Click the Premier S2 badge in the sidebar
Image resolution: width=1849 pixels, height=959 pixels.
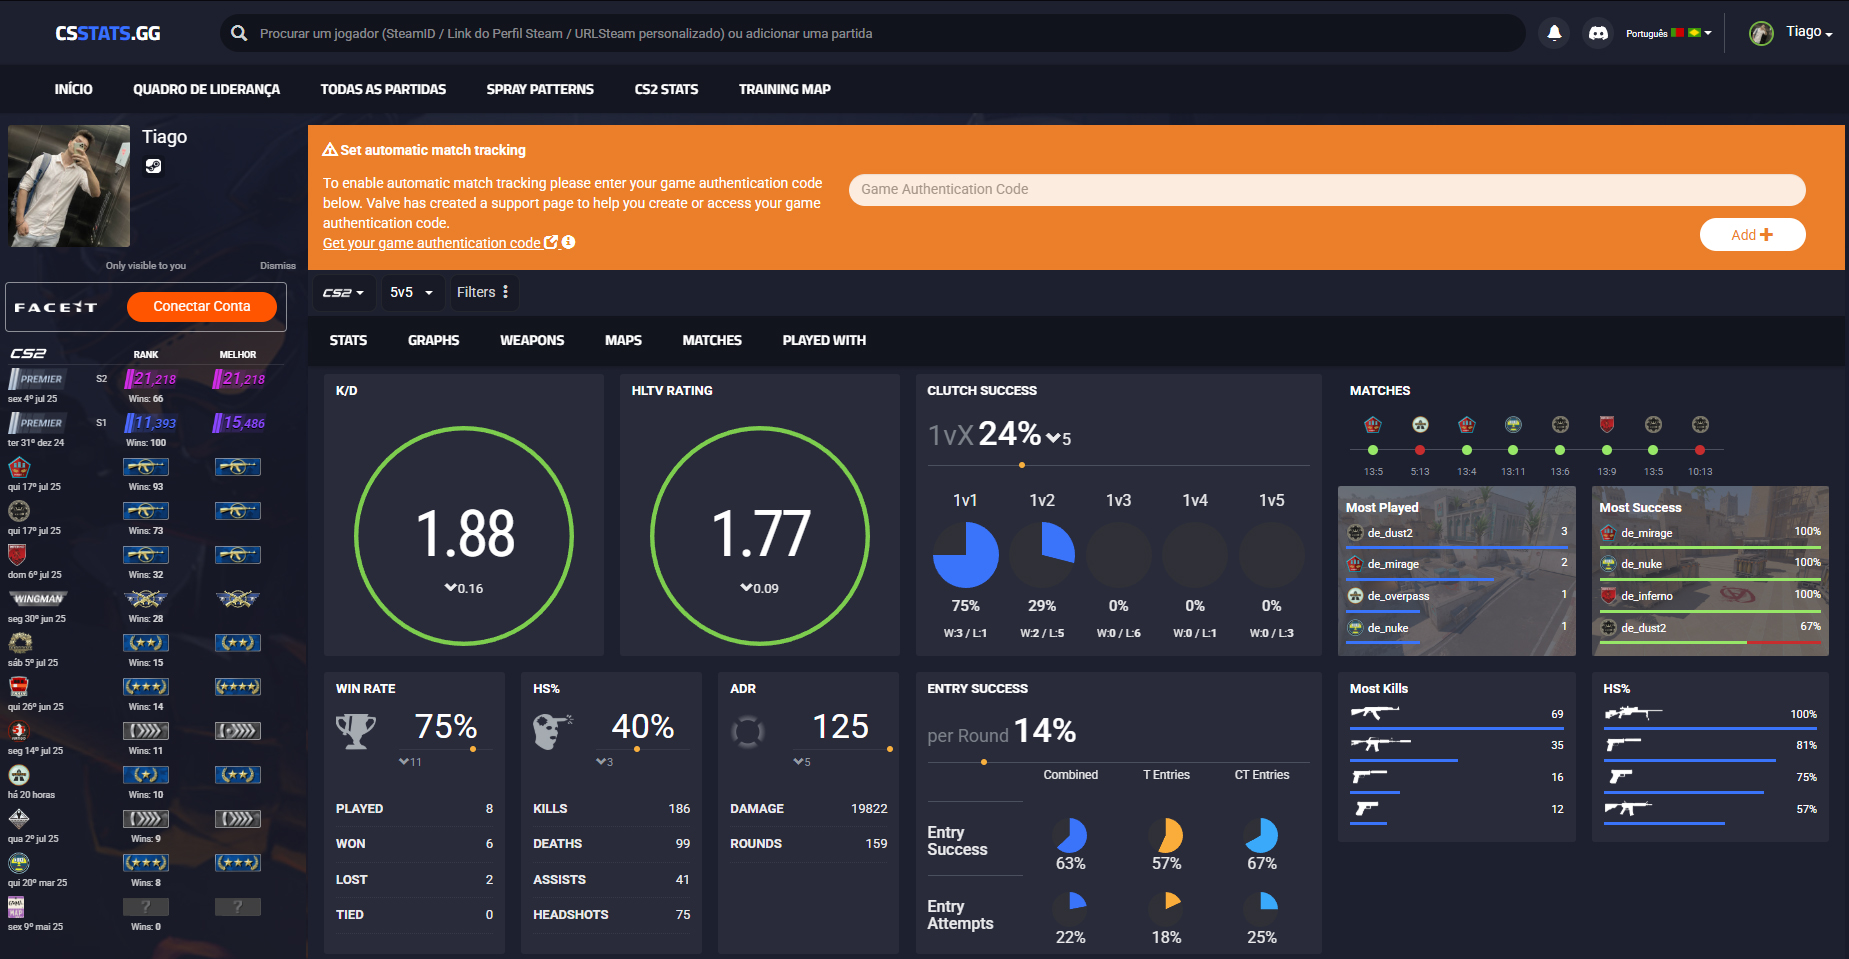coord(36,379)
